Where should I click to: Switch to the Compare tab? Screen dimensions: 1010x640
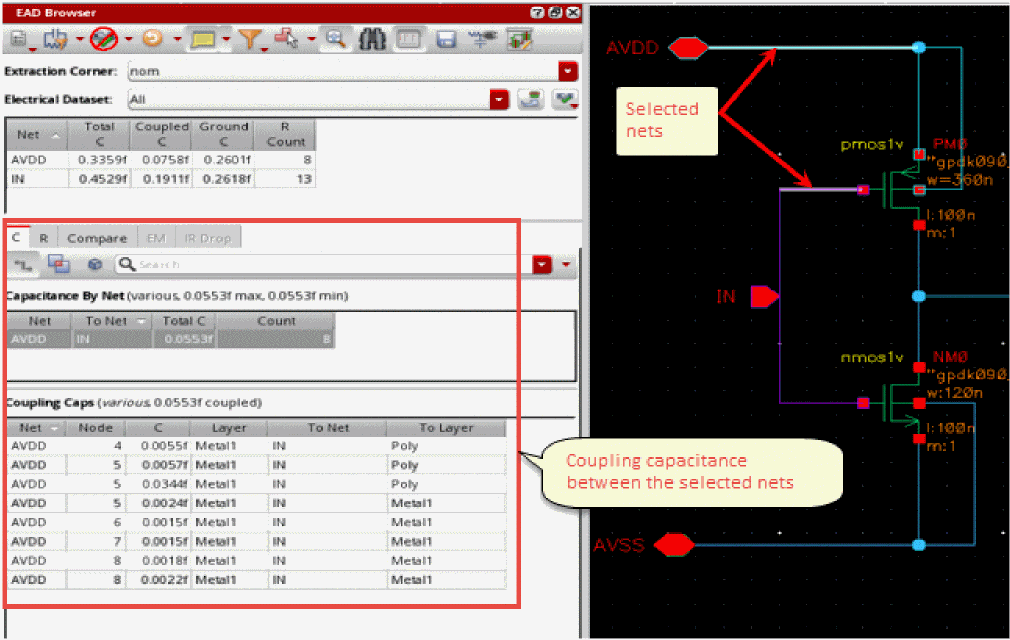pyautogui.click(x=97, y=238)
